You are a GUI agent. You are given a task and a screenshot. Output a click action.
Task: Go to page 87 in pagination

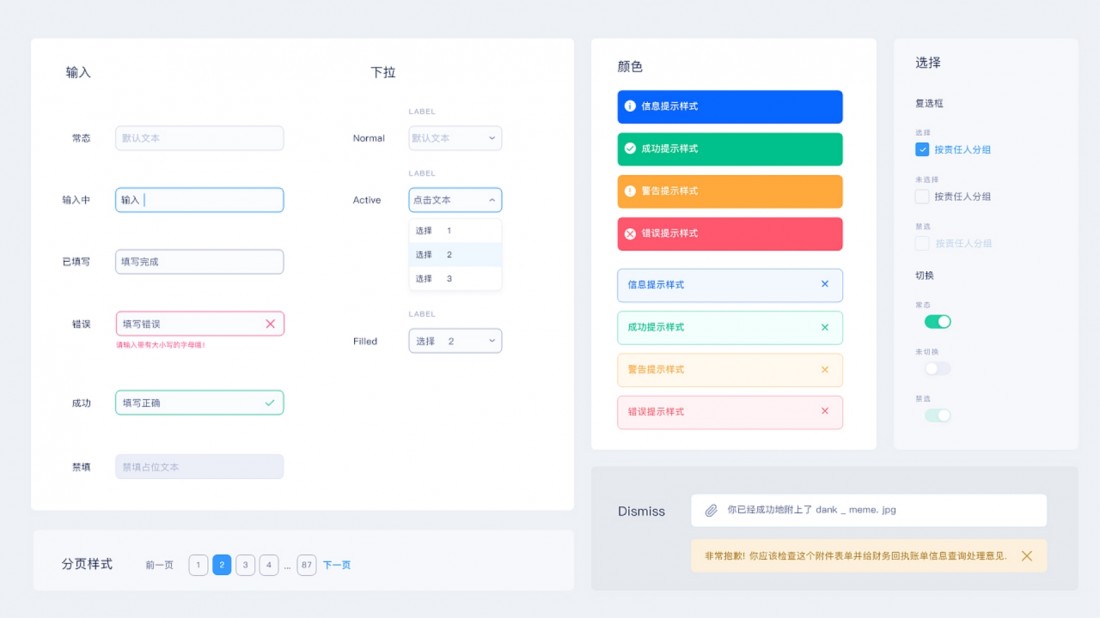tap(306, 565)
